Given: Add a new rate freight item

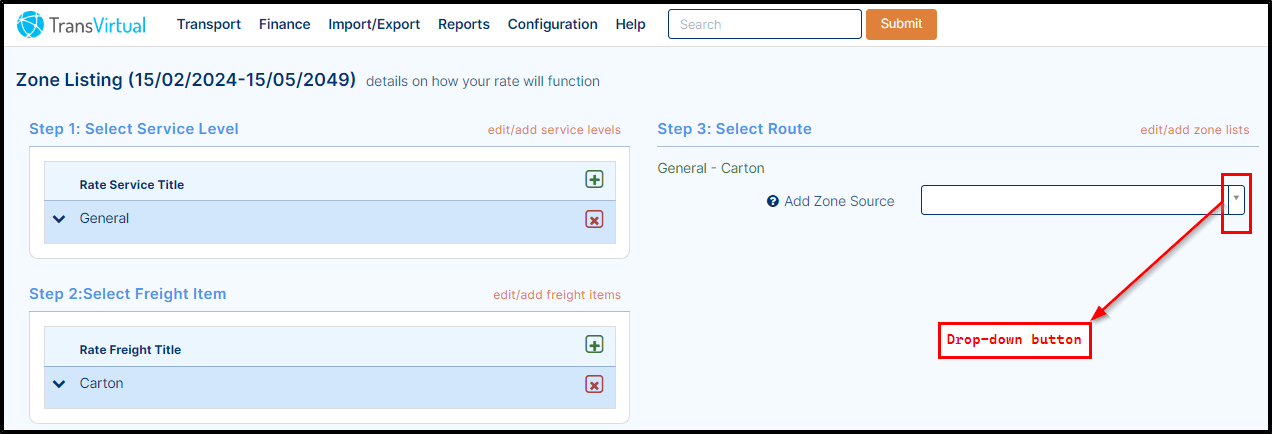Looking at the screenshot, I should click(x=594, y=345).
